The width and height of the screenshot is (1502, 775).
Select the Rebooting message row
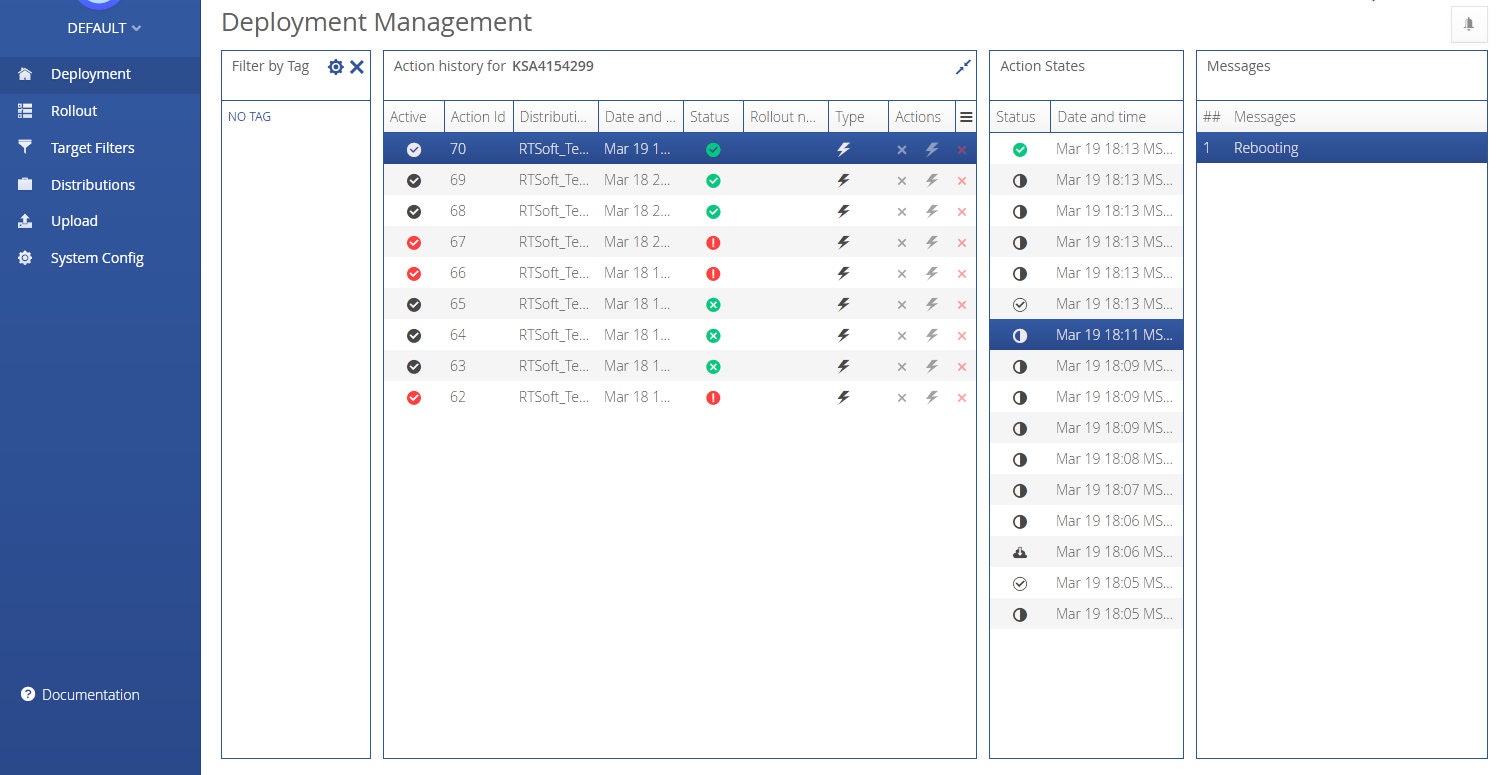pos(1341,148)
